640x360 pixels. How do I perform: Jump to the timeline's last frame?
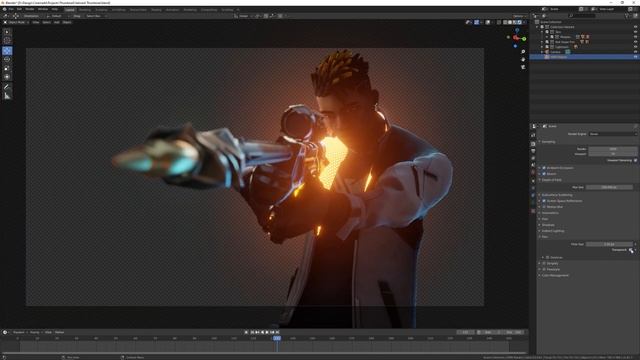coord(277,332)
